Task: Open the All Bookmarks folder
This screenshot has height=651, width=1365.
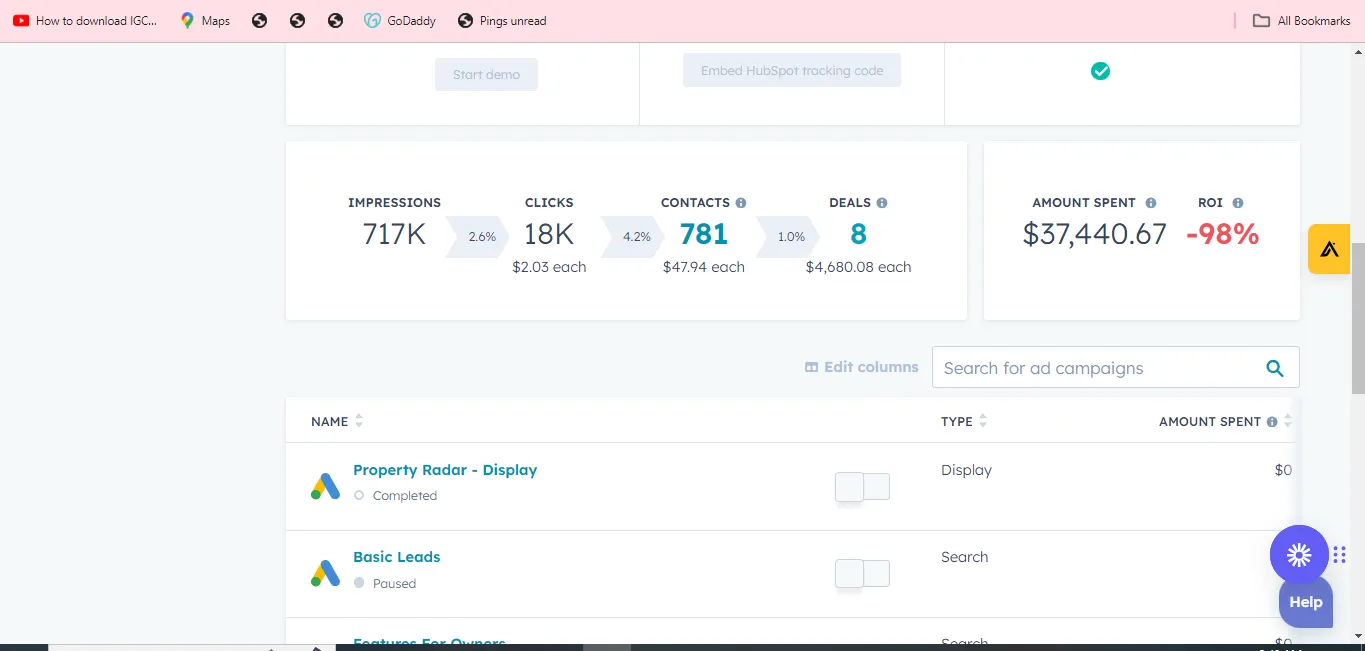Action: coord(1302,20)
